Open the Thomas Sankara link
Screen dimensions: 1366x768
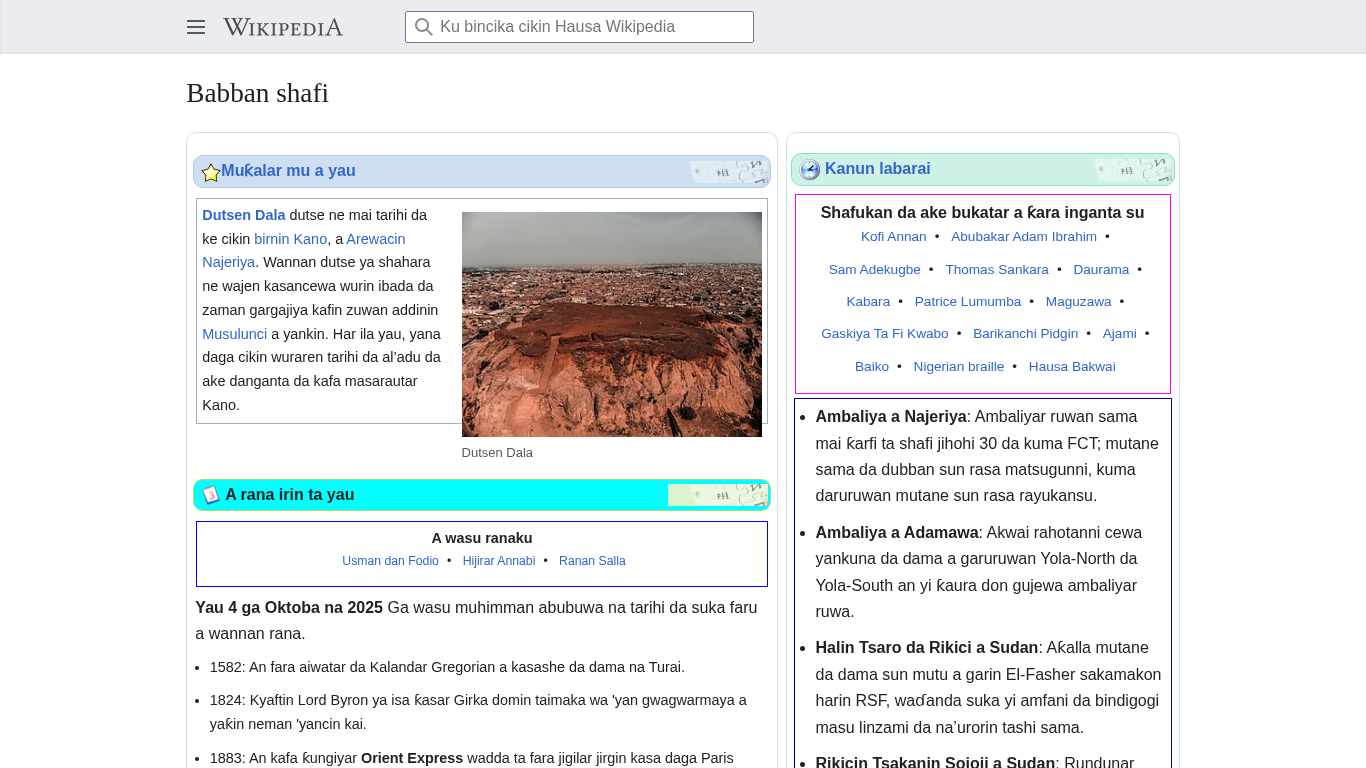click(996, 270)
